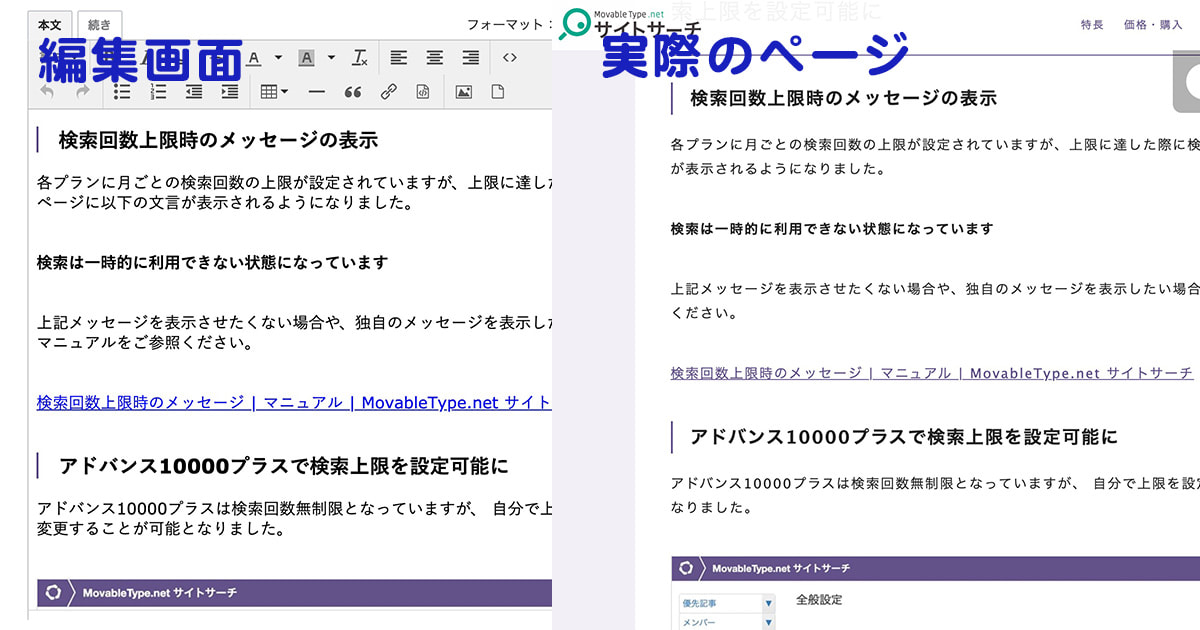This screenshot has width=1200, height=630.
Task: Click the page heading アドバンス10000プラスで検索上限を設定可能に
Action: [x=904, y=437]
